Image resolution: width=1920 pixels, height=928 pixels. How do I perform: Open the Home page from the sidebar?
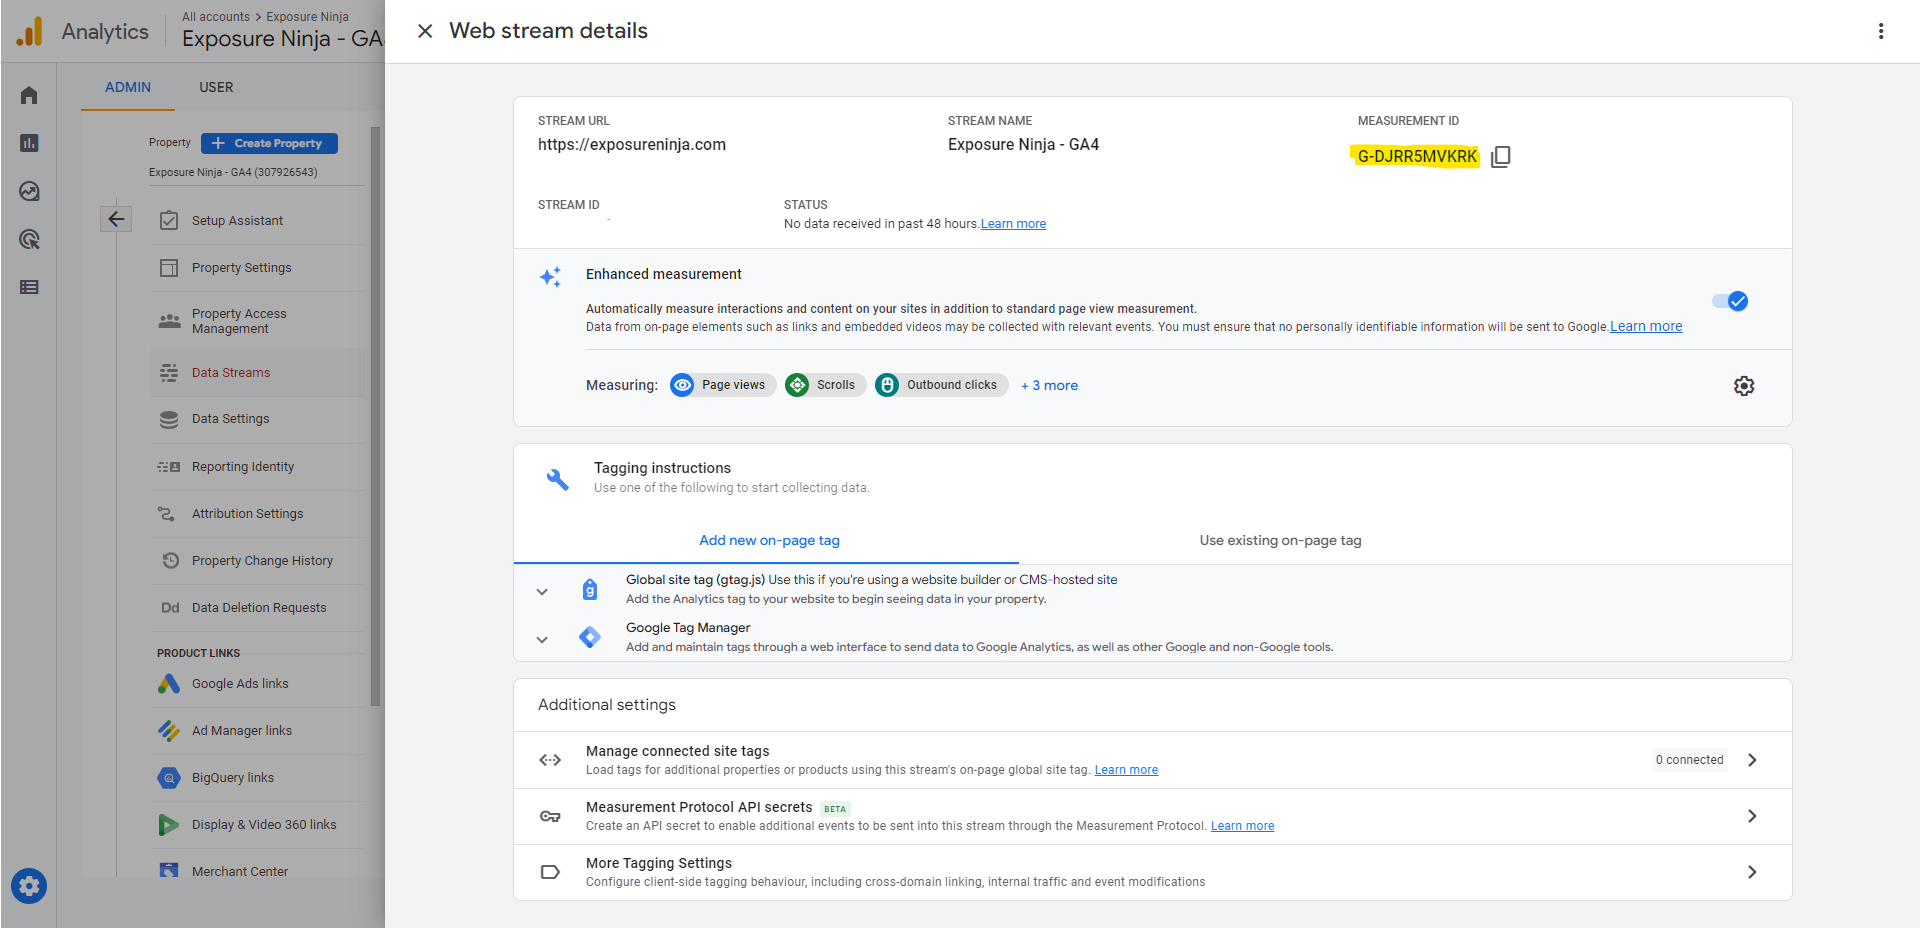click(28, 94)
